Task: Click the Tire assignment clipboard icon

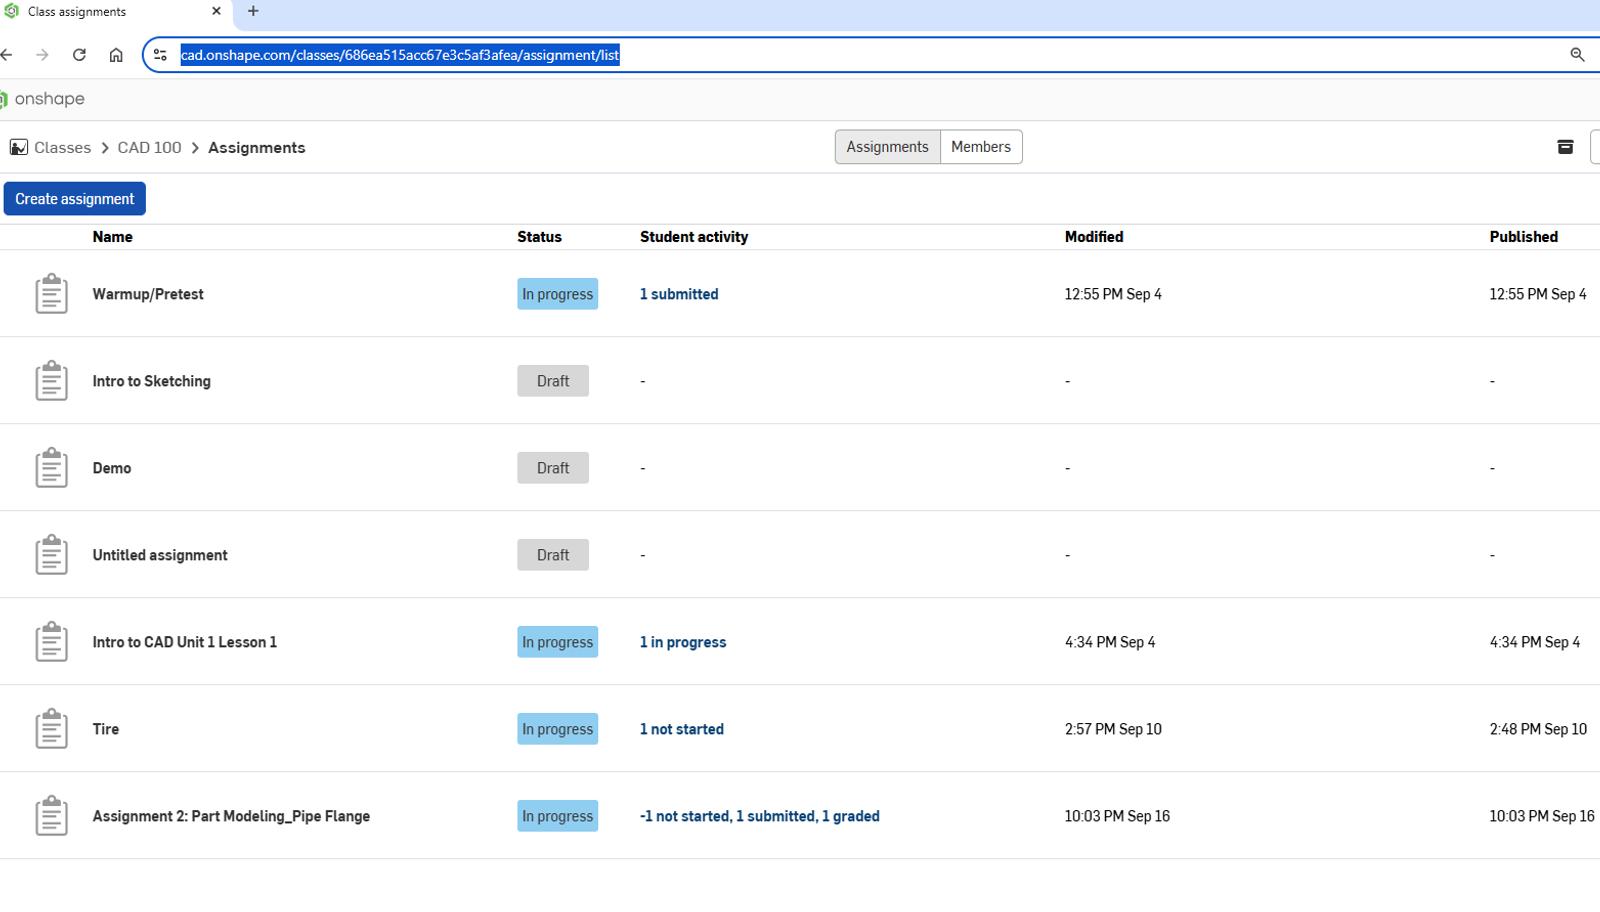Action: click(51, 728)
